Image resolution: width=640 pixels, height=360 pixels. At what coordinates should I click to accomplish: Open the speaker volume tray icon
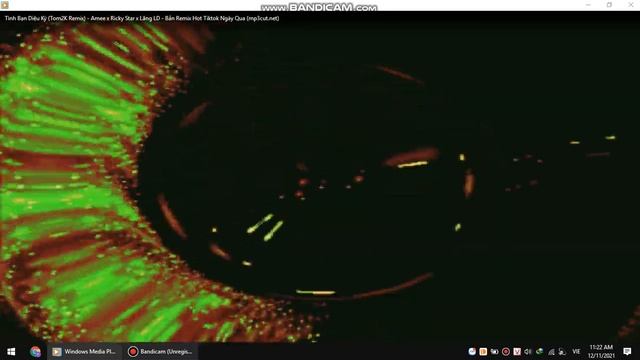pyautogui.click(x=528, y=351)
